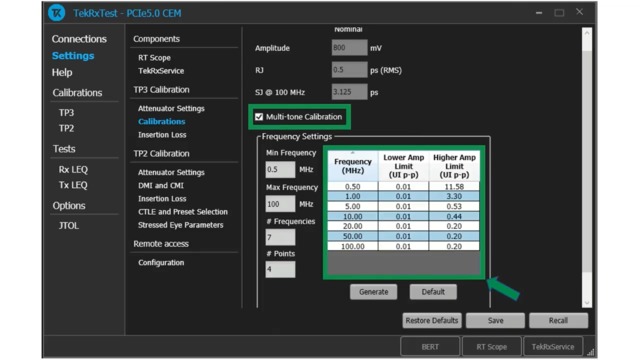The width and height of the screenshot is (640, 360).
Task: Click the Recall button
Action: 558,320
